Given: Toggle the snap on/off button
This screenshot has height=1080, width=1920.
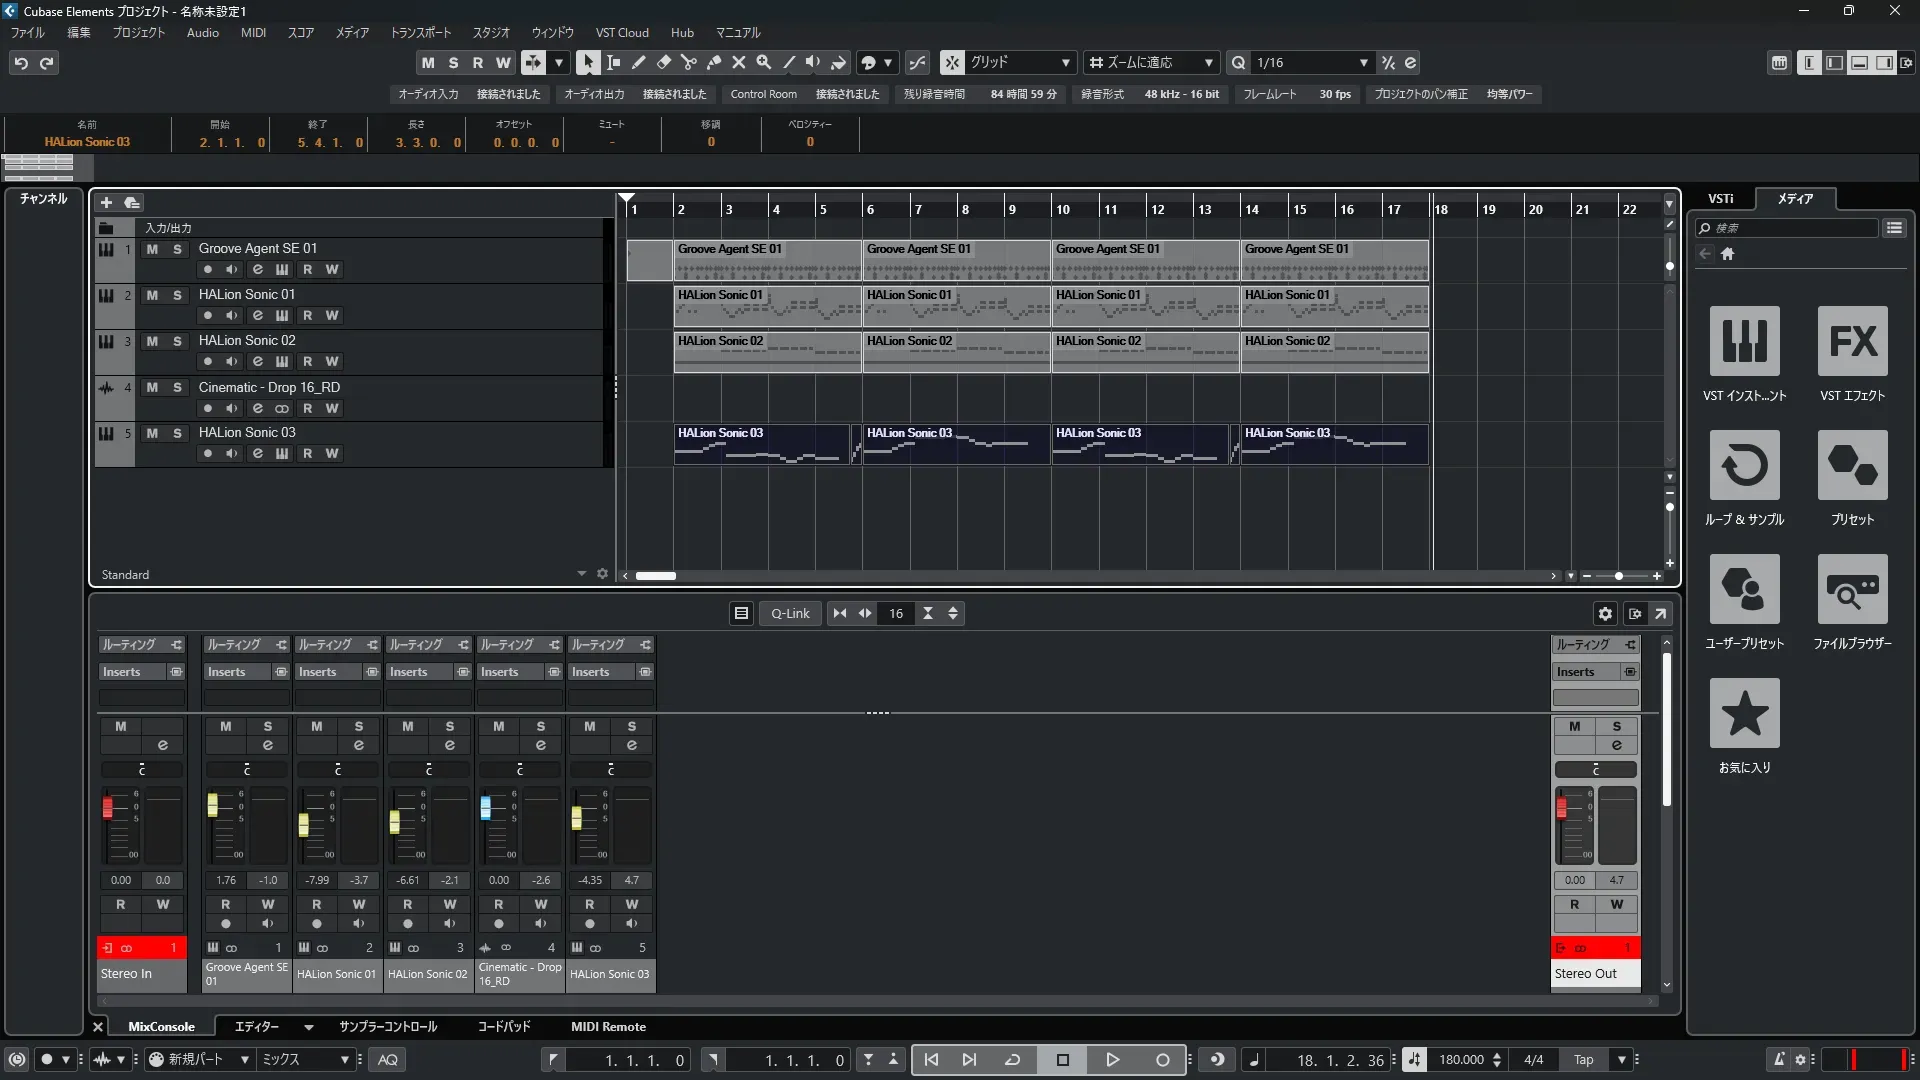Looking at the screenshot, I should (x=952, y=62).
